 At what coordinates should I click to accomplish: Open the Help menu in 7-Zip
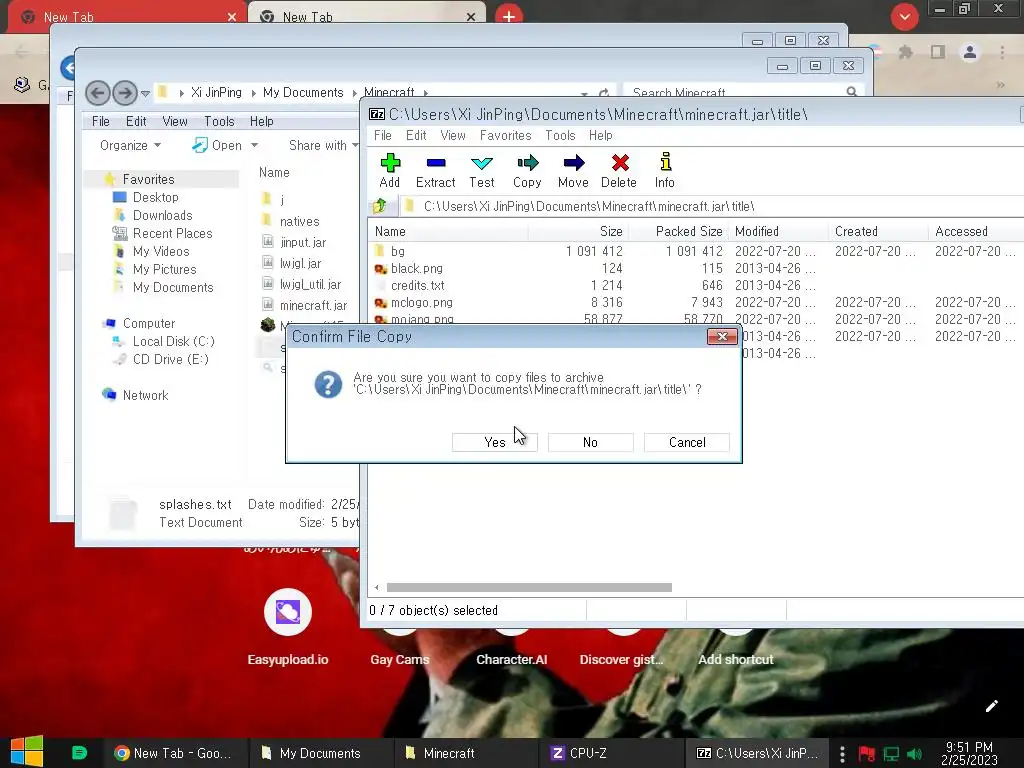(x=600, y=135)
